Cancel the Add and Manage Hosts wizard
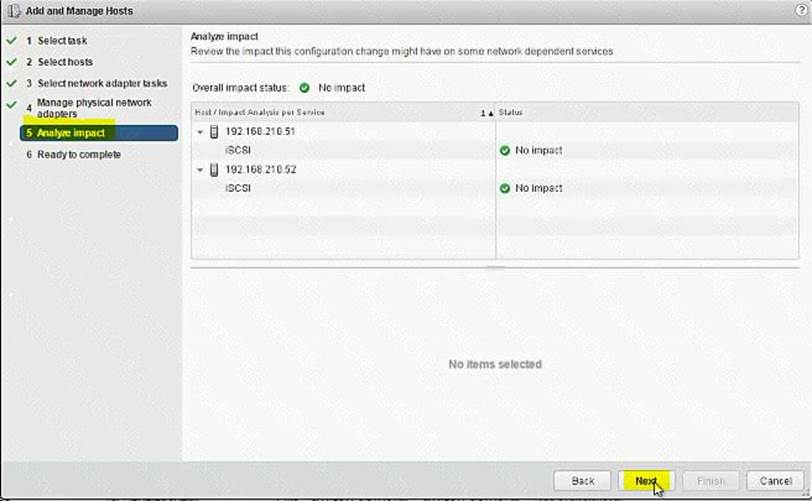The height and width of the screenshot is (501, 812). point(775,481)
